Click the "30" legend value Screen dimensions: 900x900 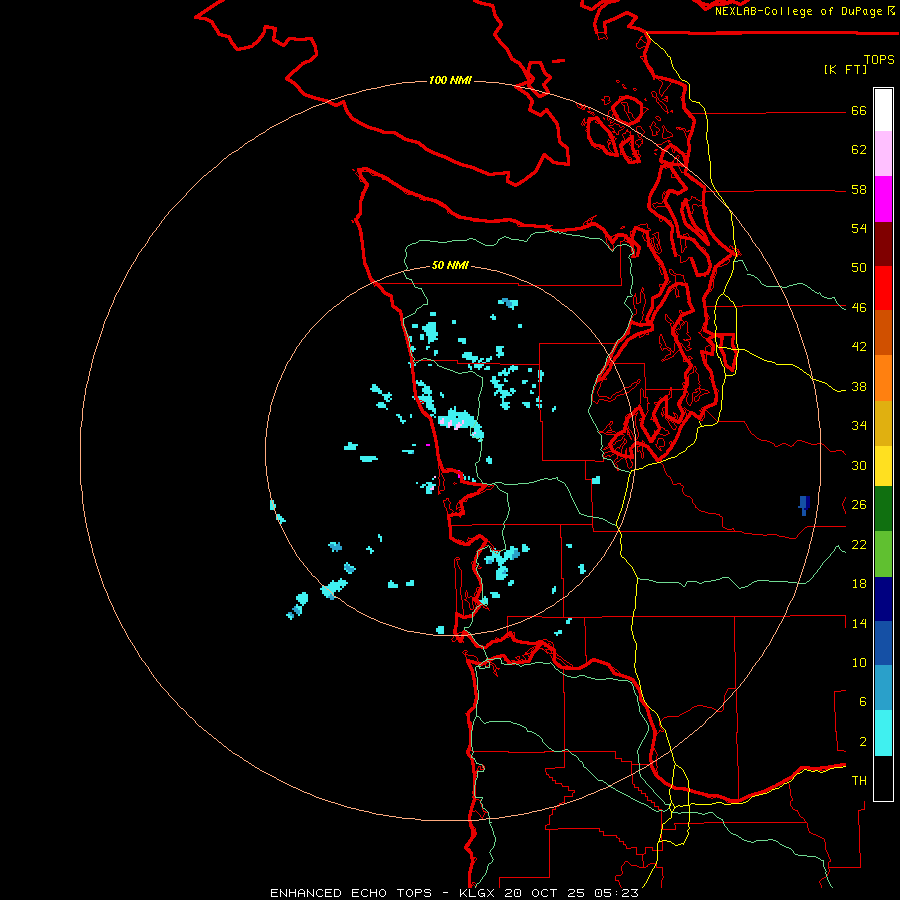[x=859, y=465]
